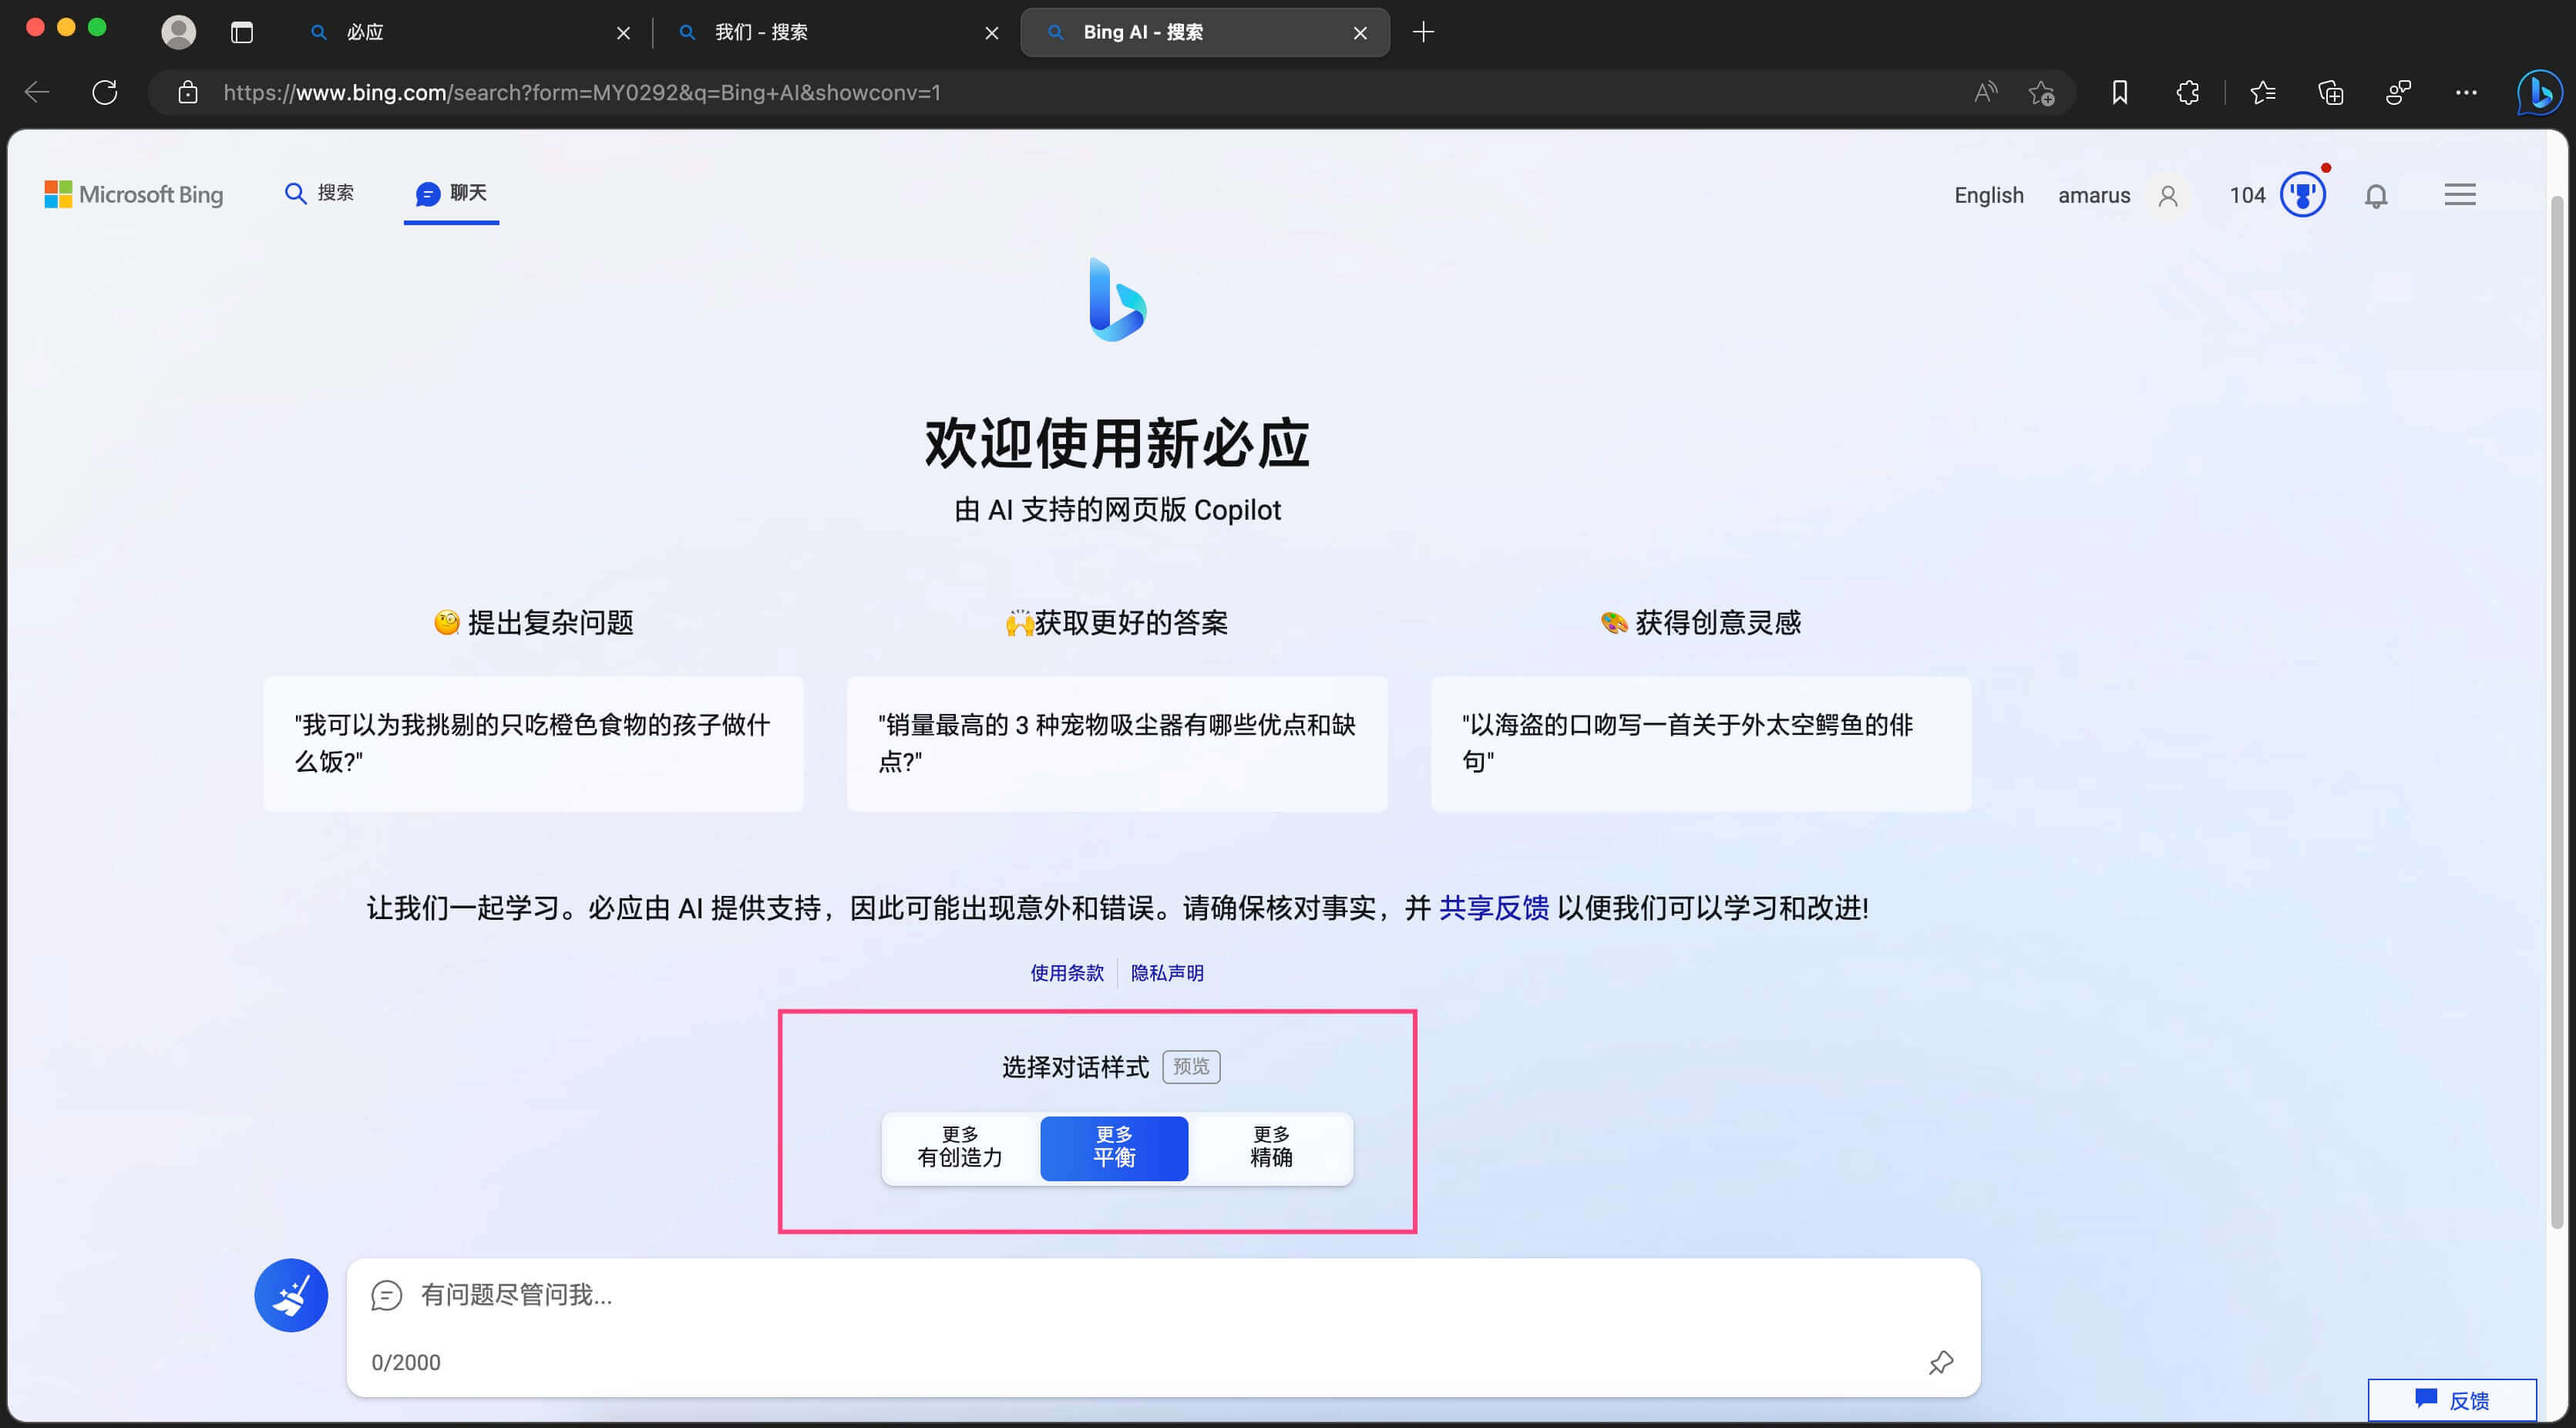
Task: Open the 共享反馈 link
Action: [x=1493, y=907]
